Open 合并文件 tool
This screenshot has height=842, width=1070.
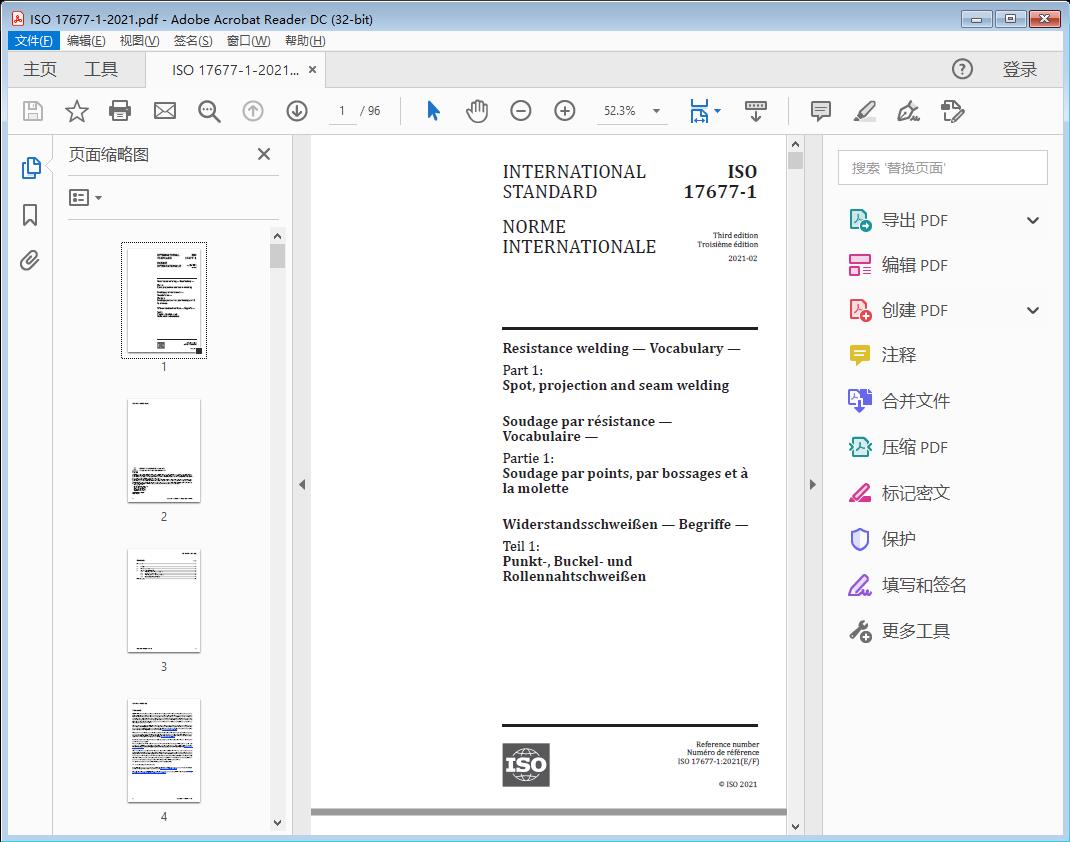(x=915, y=401)
